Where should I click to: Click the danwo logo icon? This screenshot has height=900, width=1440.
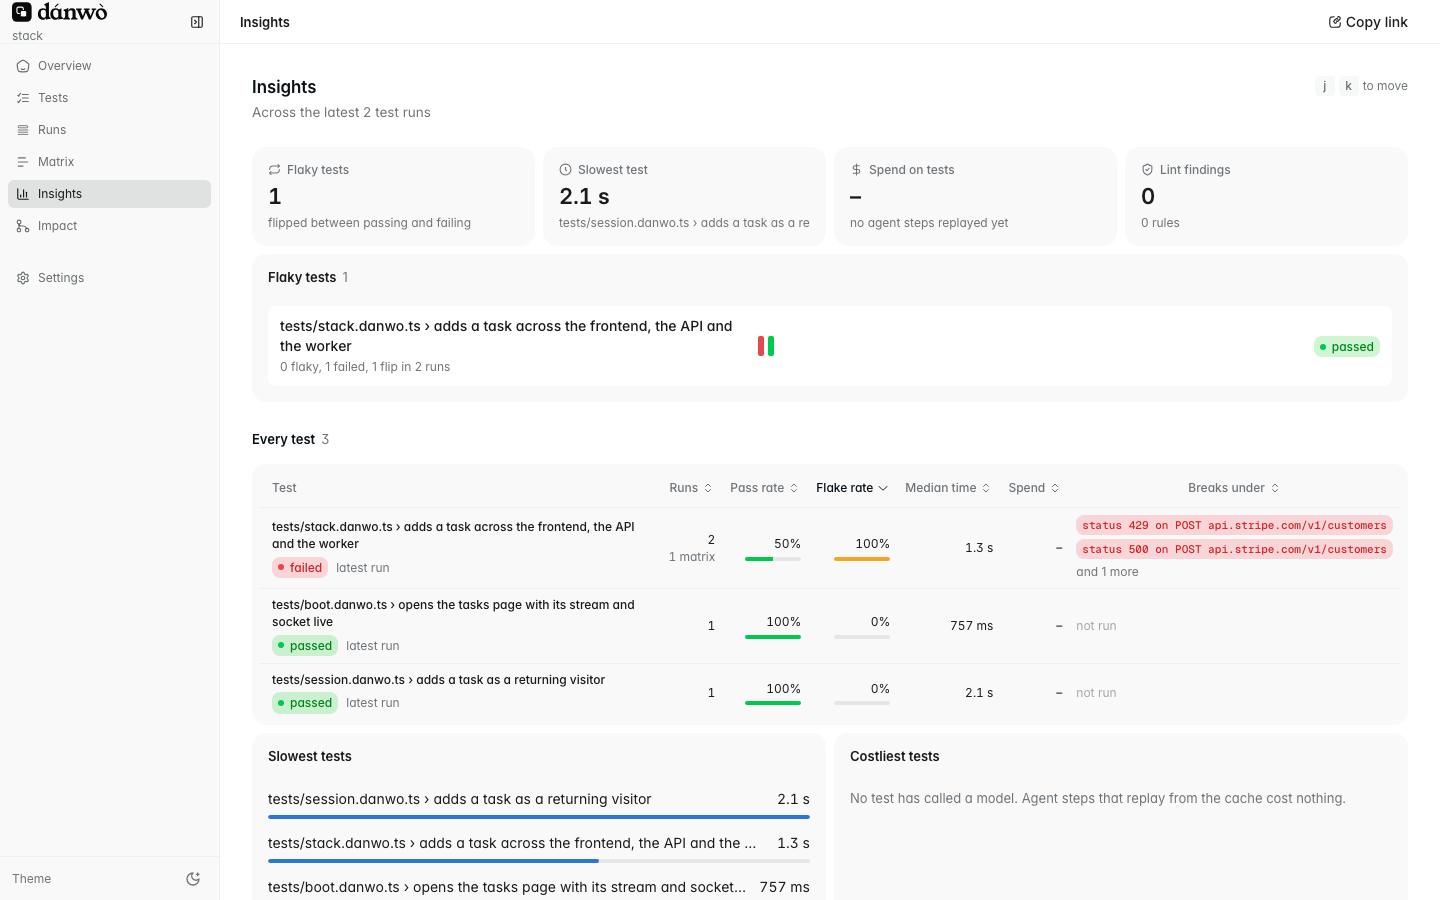tap(21, 12)
